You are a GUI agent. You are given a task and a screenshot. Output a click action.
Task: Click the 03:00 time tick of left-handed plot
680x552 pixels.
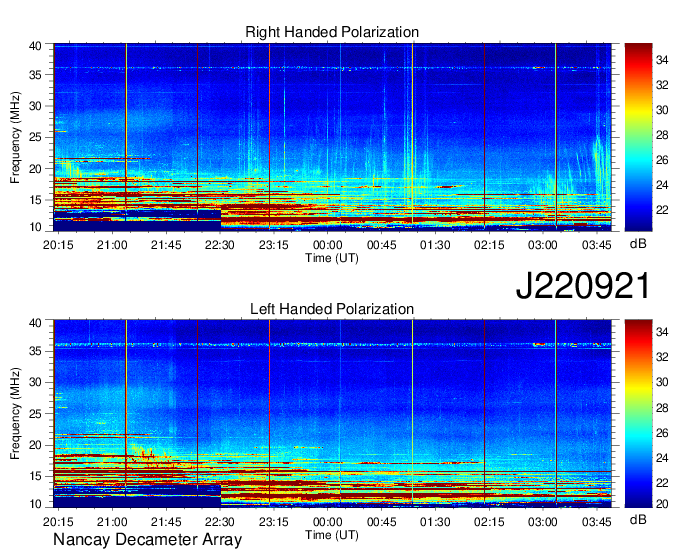click(543, 522)
